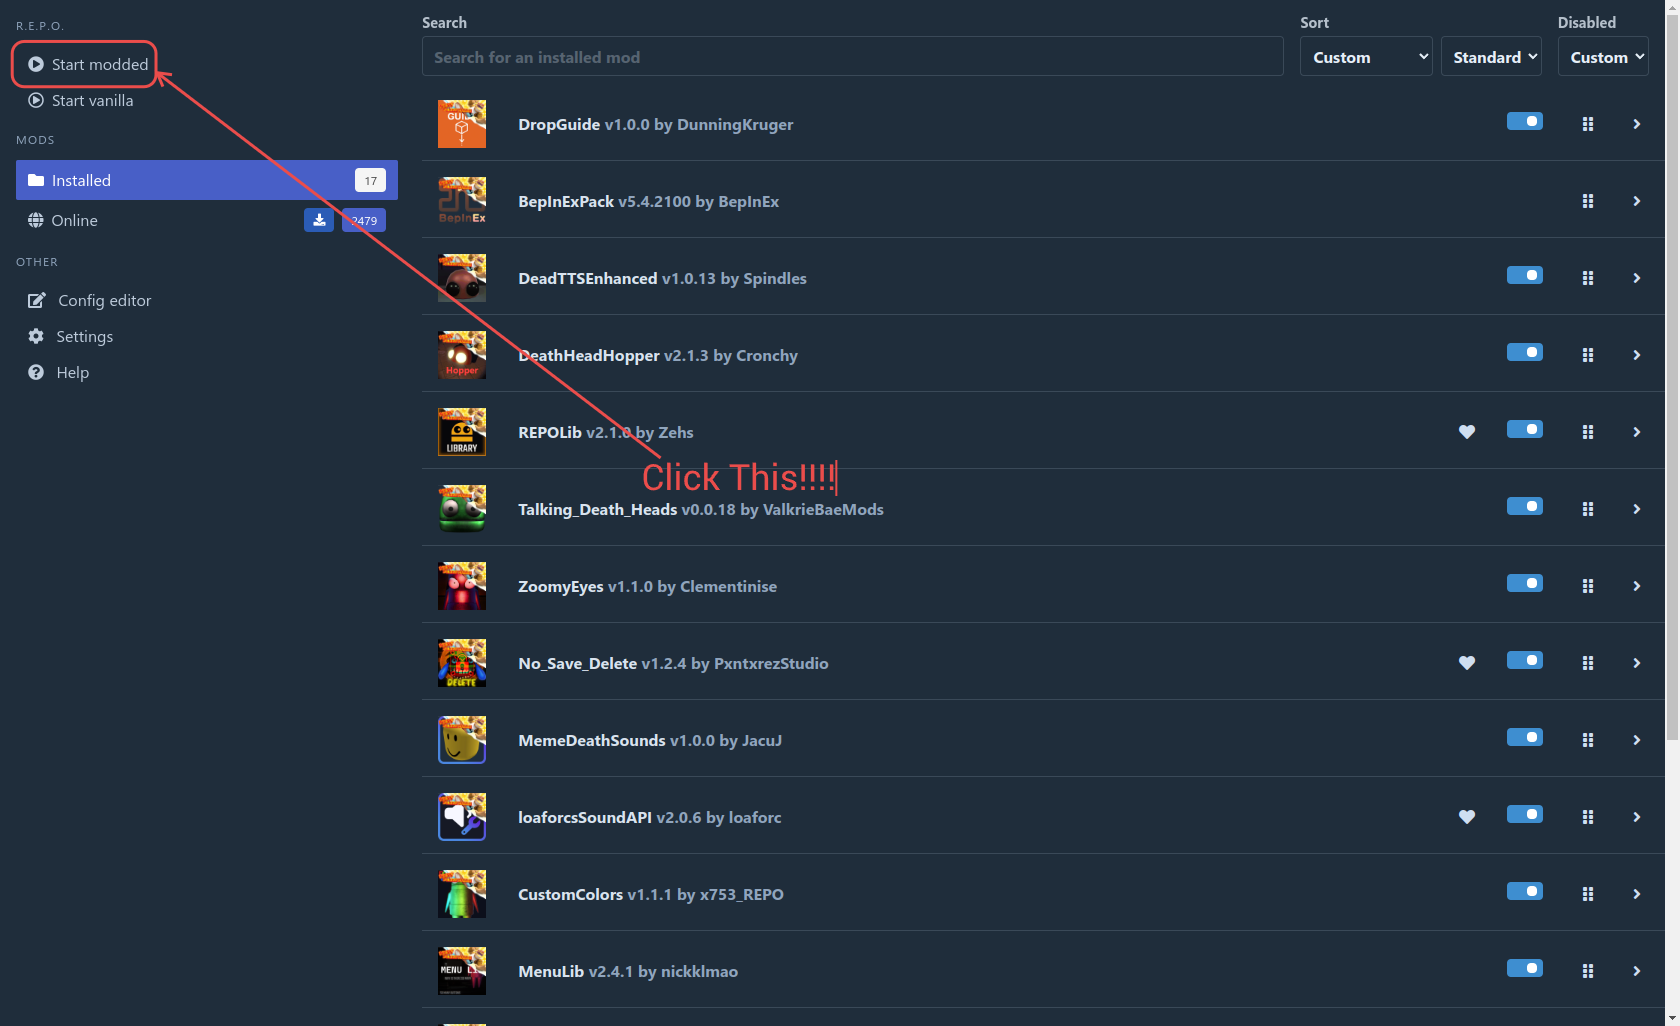The height and width of the screenshot is (1026, 1680).
Task: Disable the DropGuide mod toggle
Action: [x=1524, y=121]
